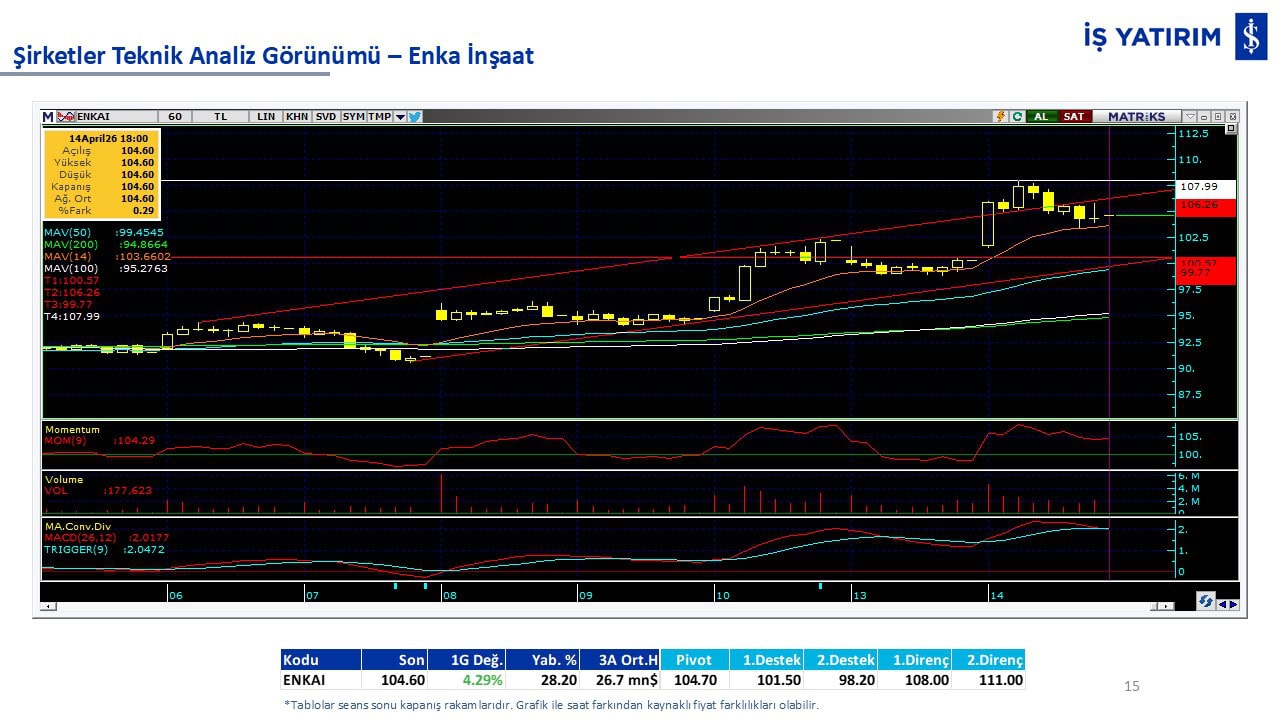Open the chart type icon beside ENKAI
1280x720 pixels.
[66, 116]
